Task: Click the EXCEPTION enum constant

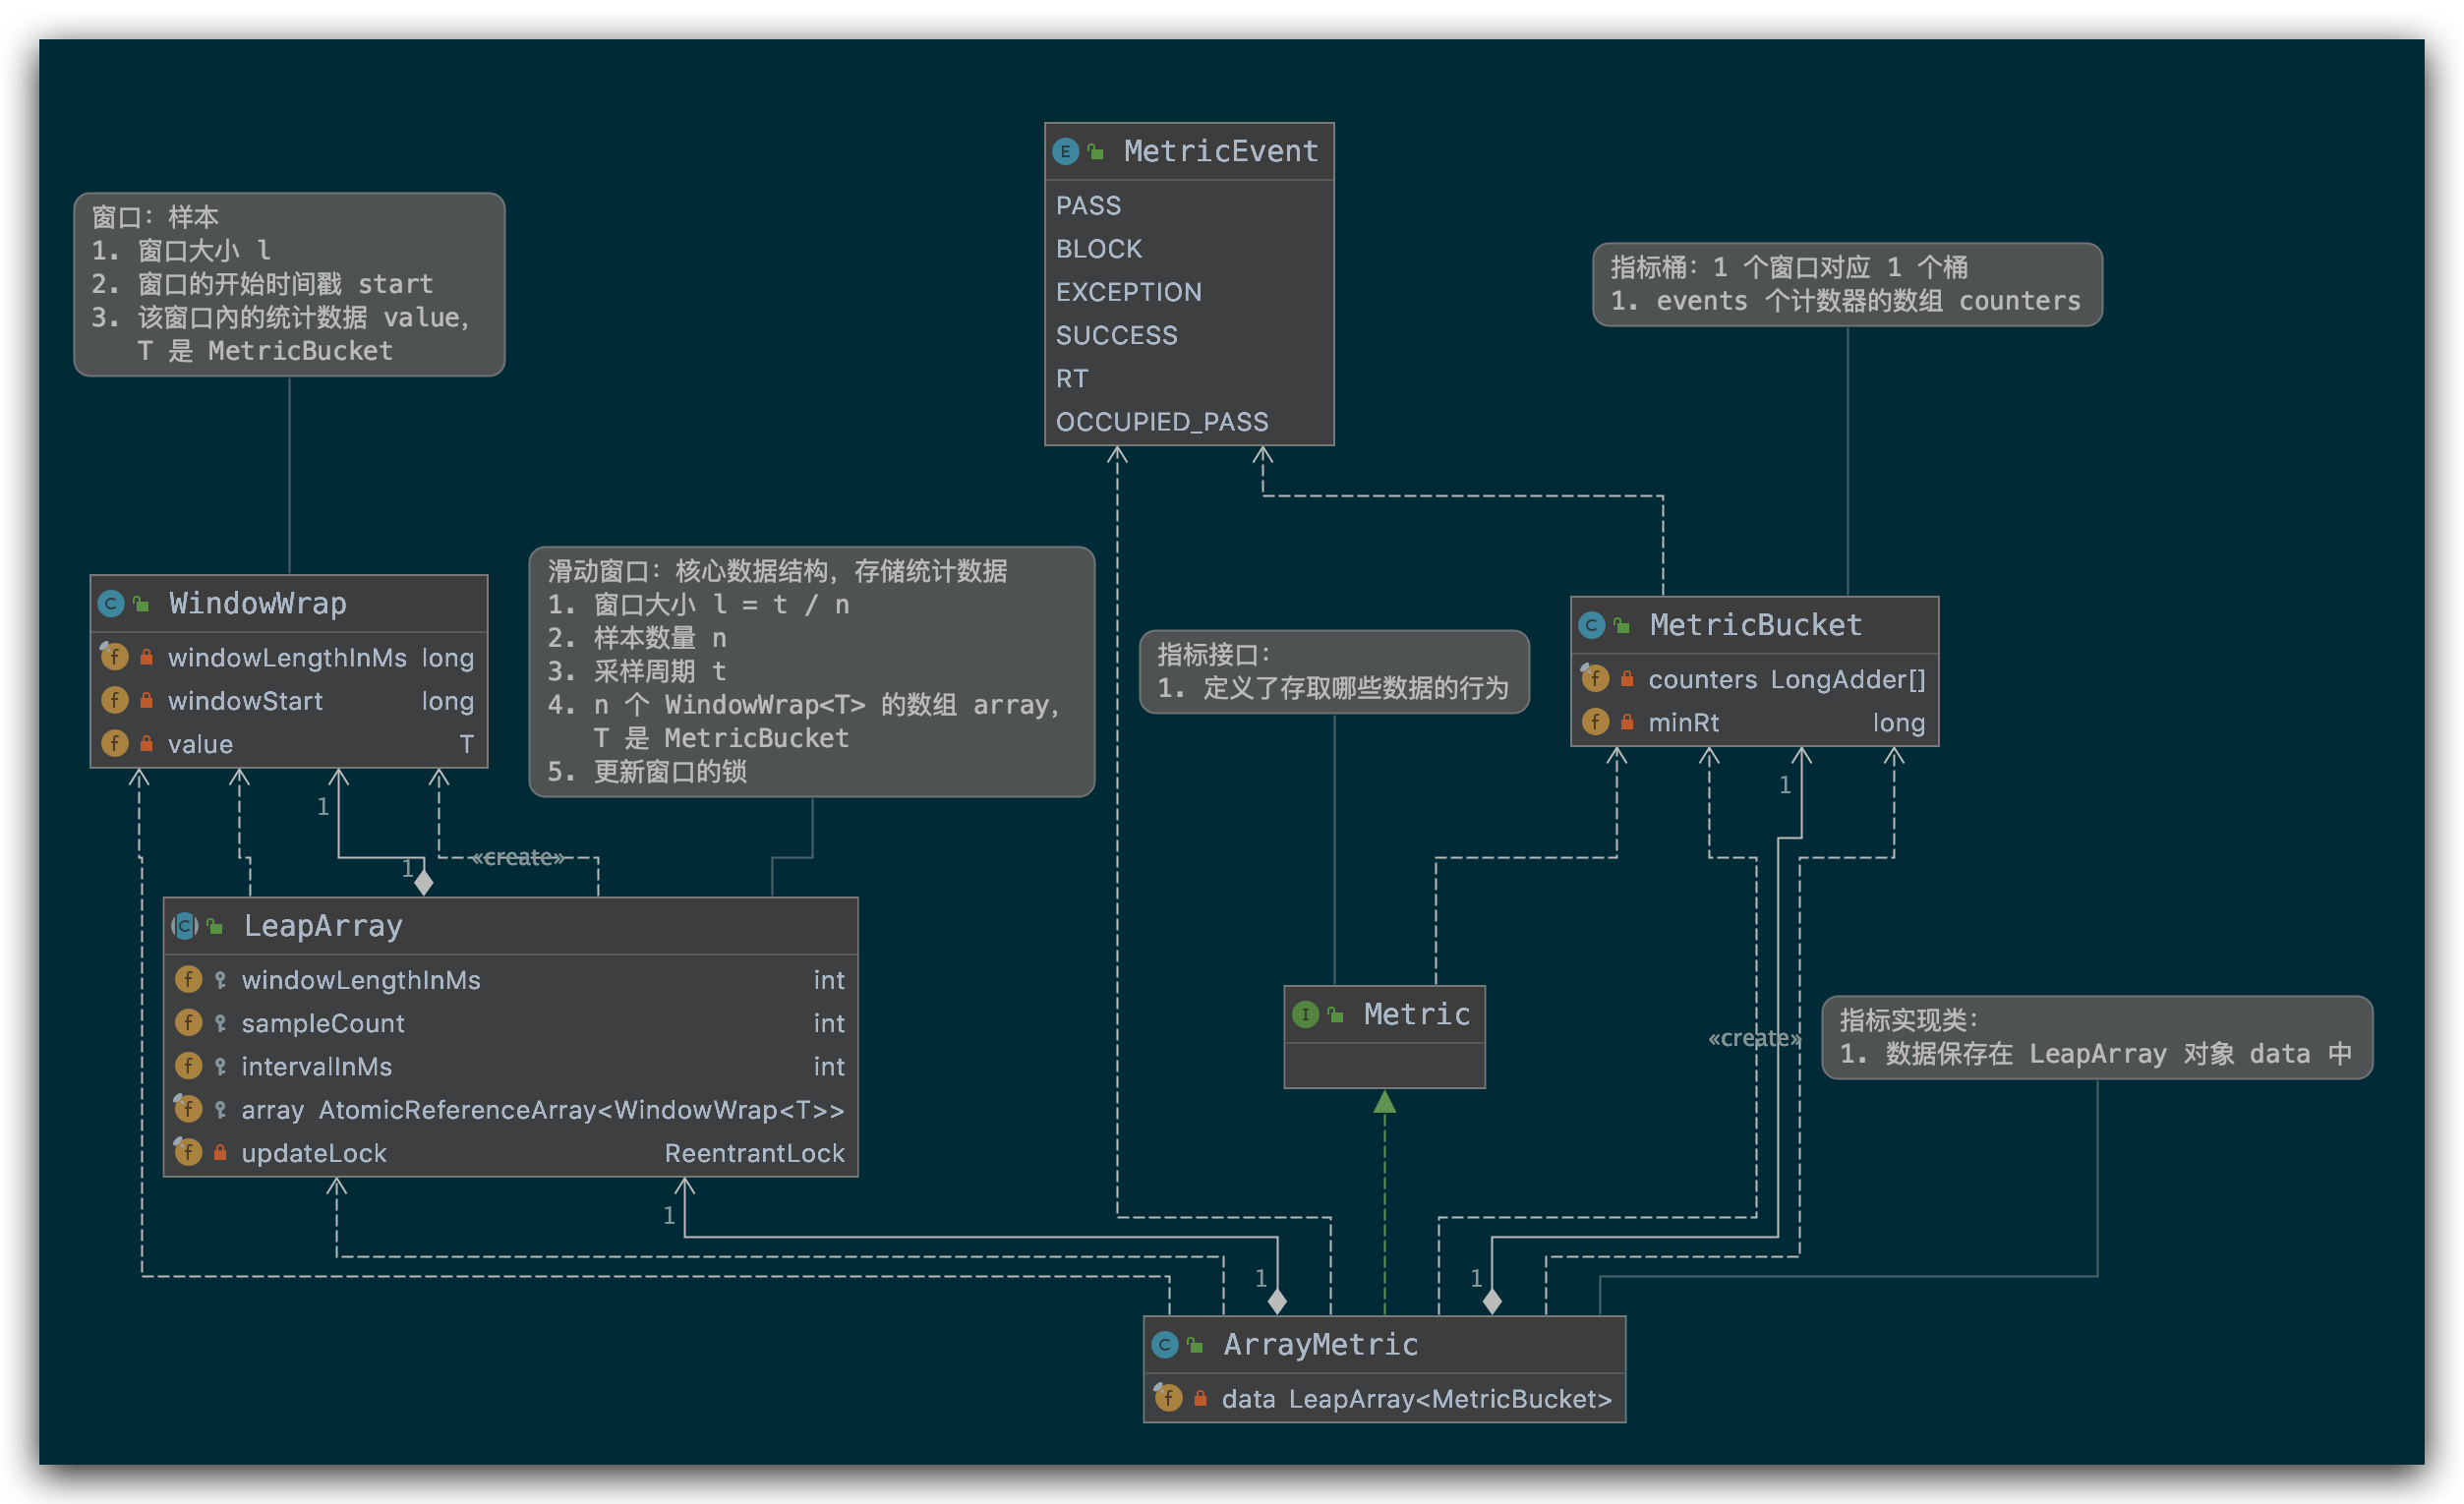Action: tap(1129, 292)
